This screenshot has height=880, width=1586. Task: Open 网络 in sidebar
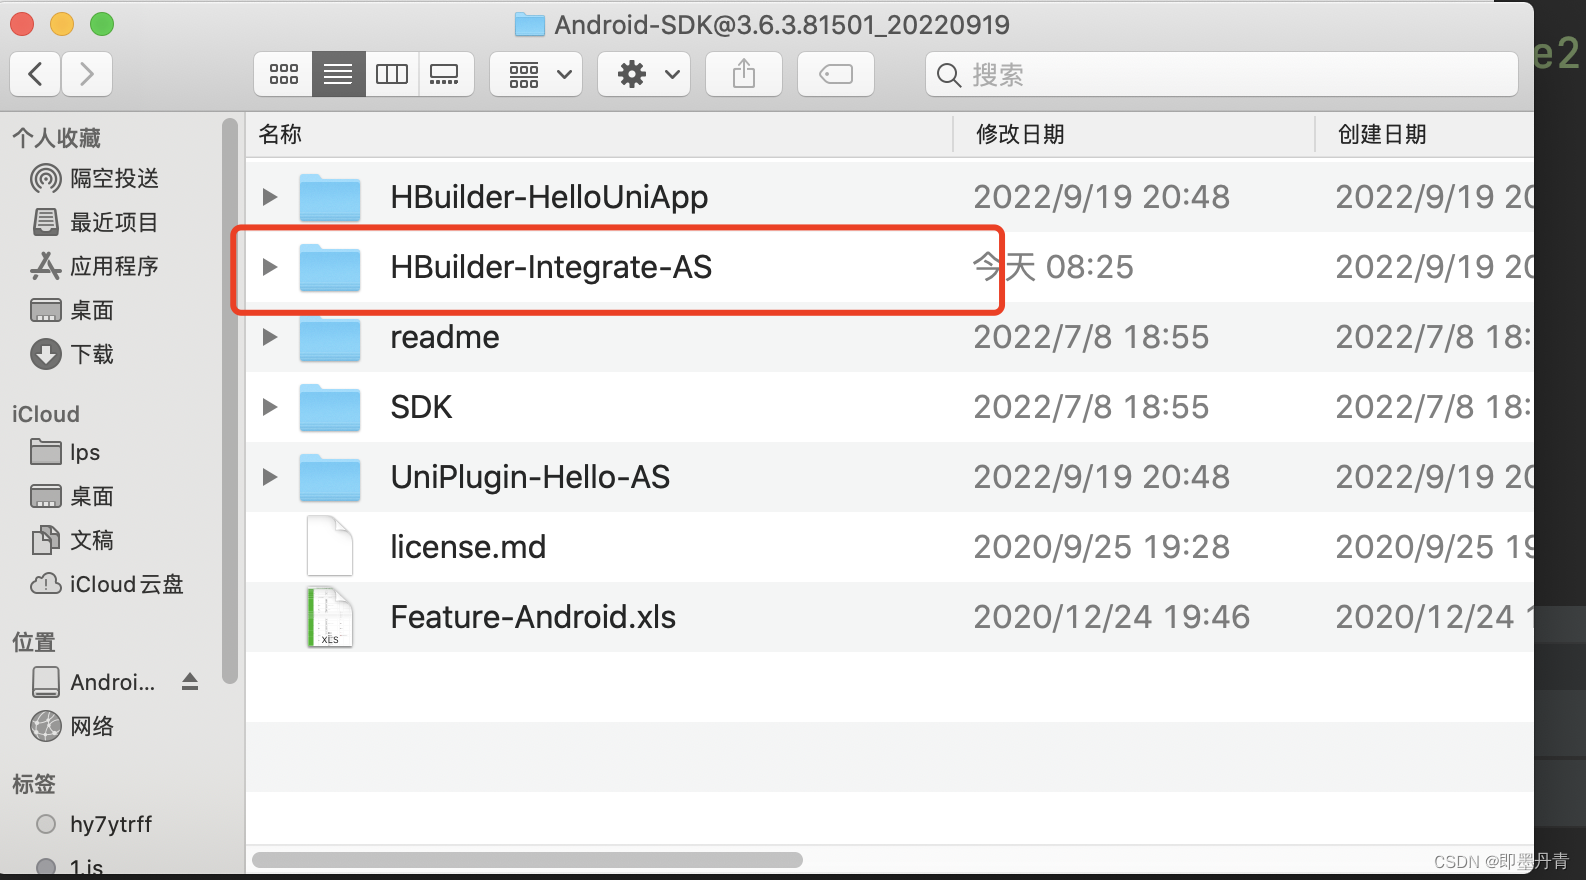click(72, 726)
